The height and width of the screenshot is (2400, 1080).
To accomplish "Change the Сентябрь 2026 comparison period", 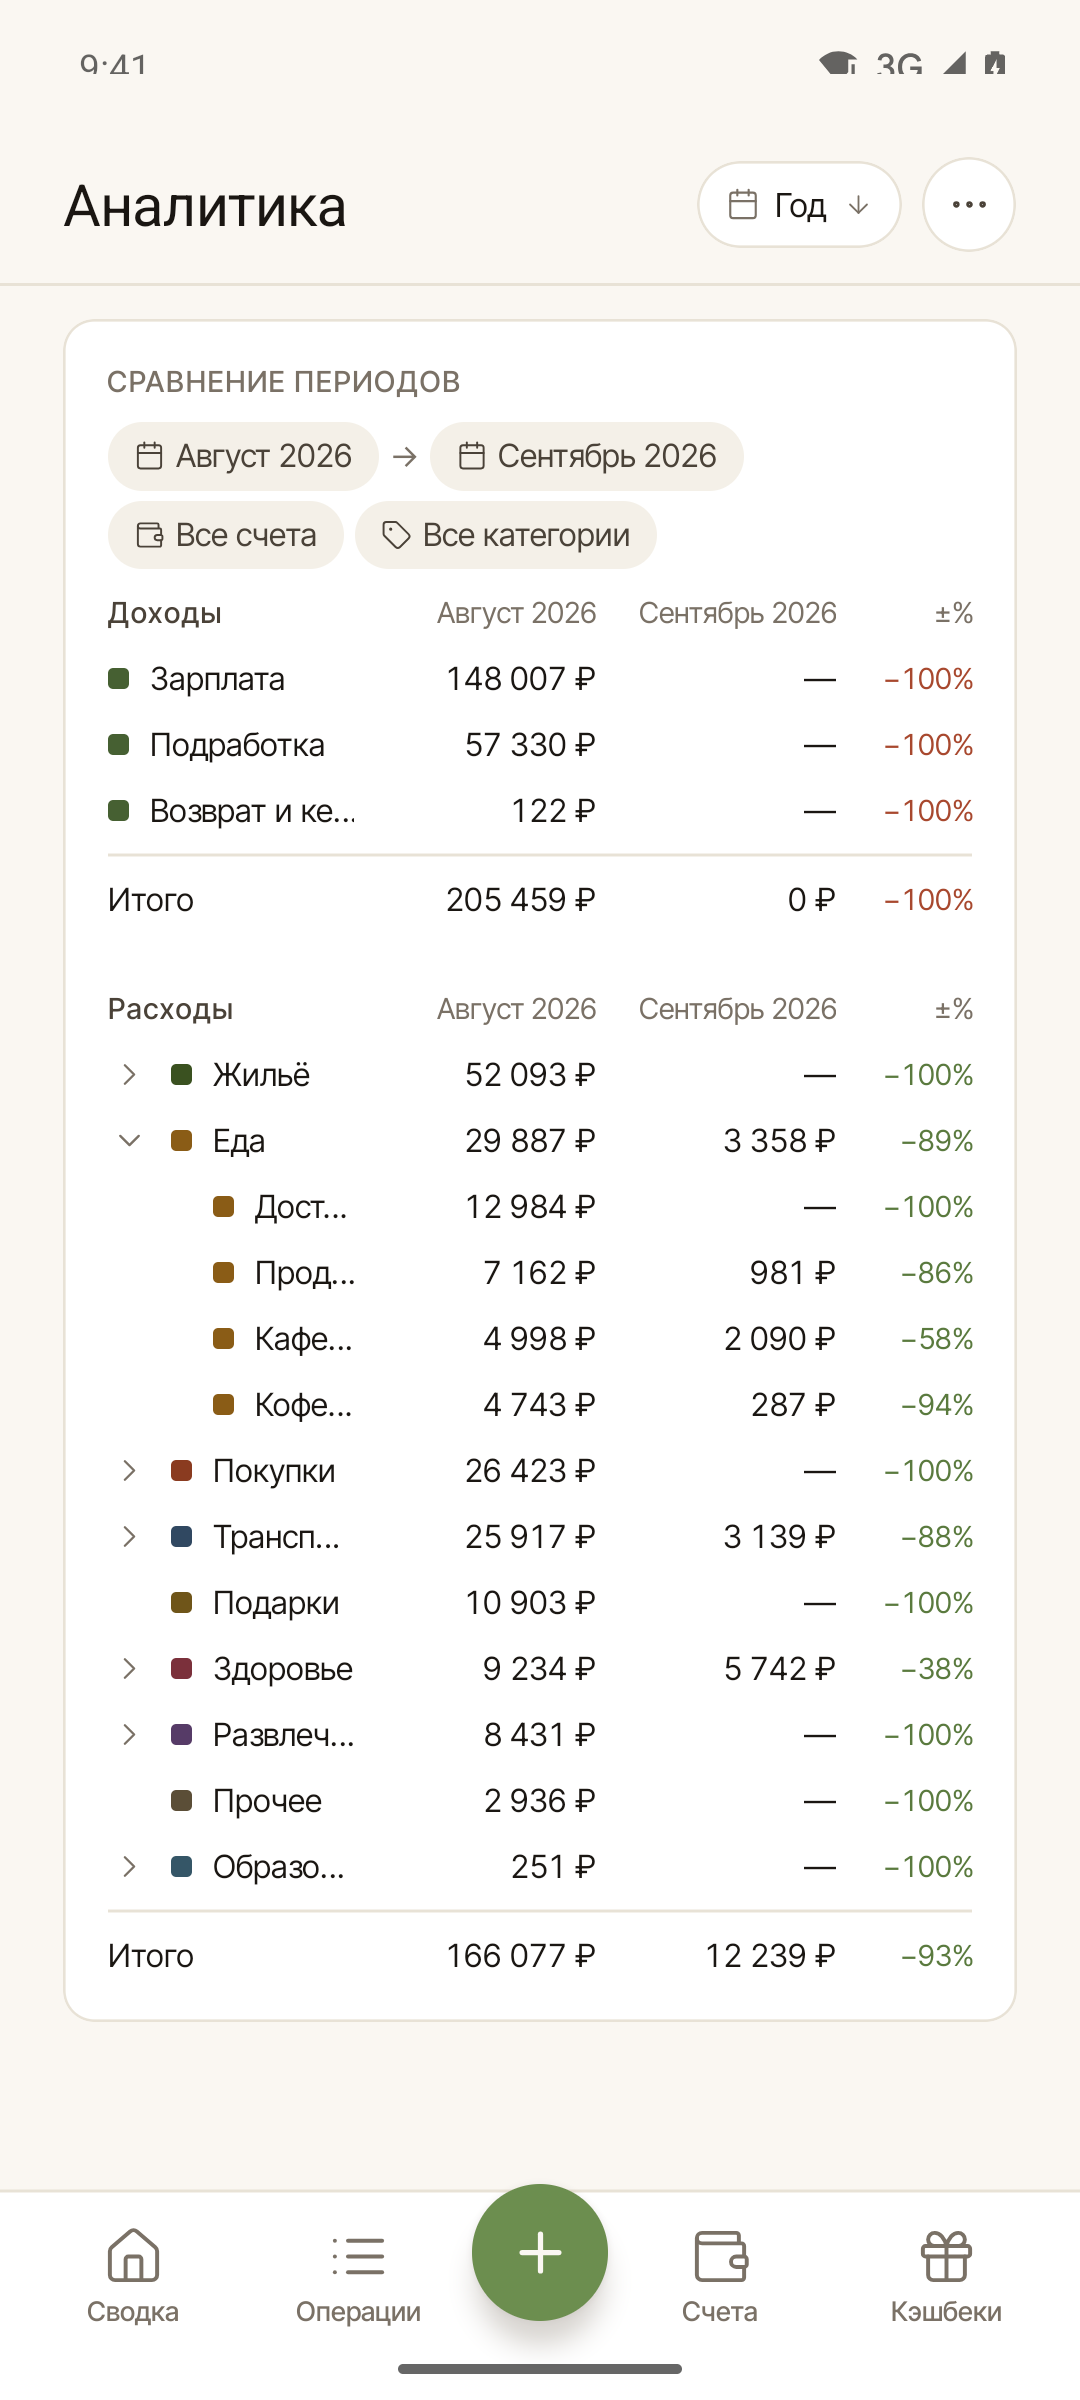I will pos(587,456).
